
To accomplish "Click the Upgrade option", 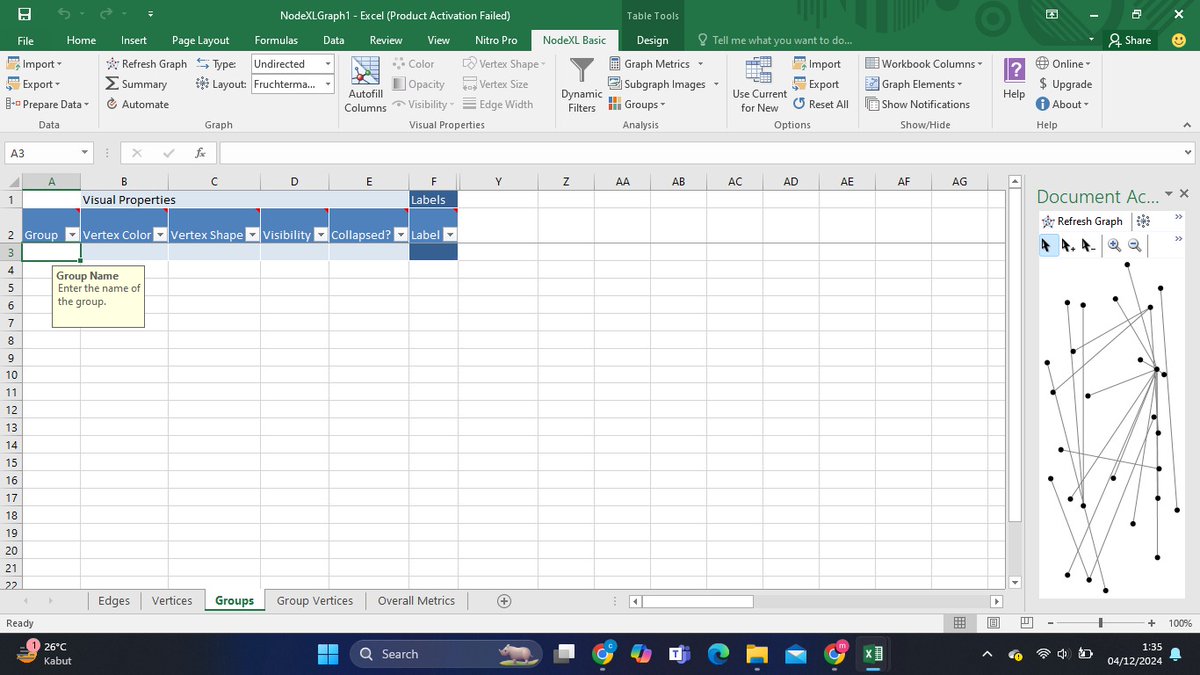I will tap(1064, 84).
